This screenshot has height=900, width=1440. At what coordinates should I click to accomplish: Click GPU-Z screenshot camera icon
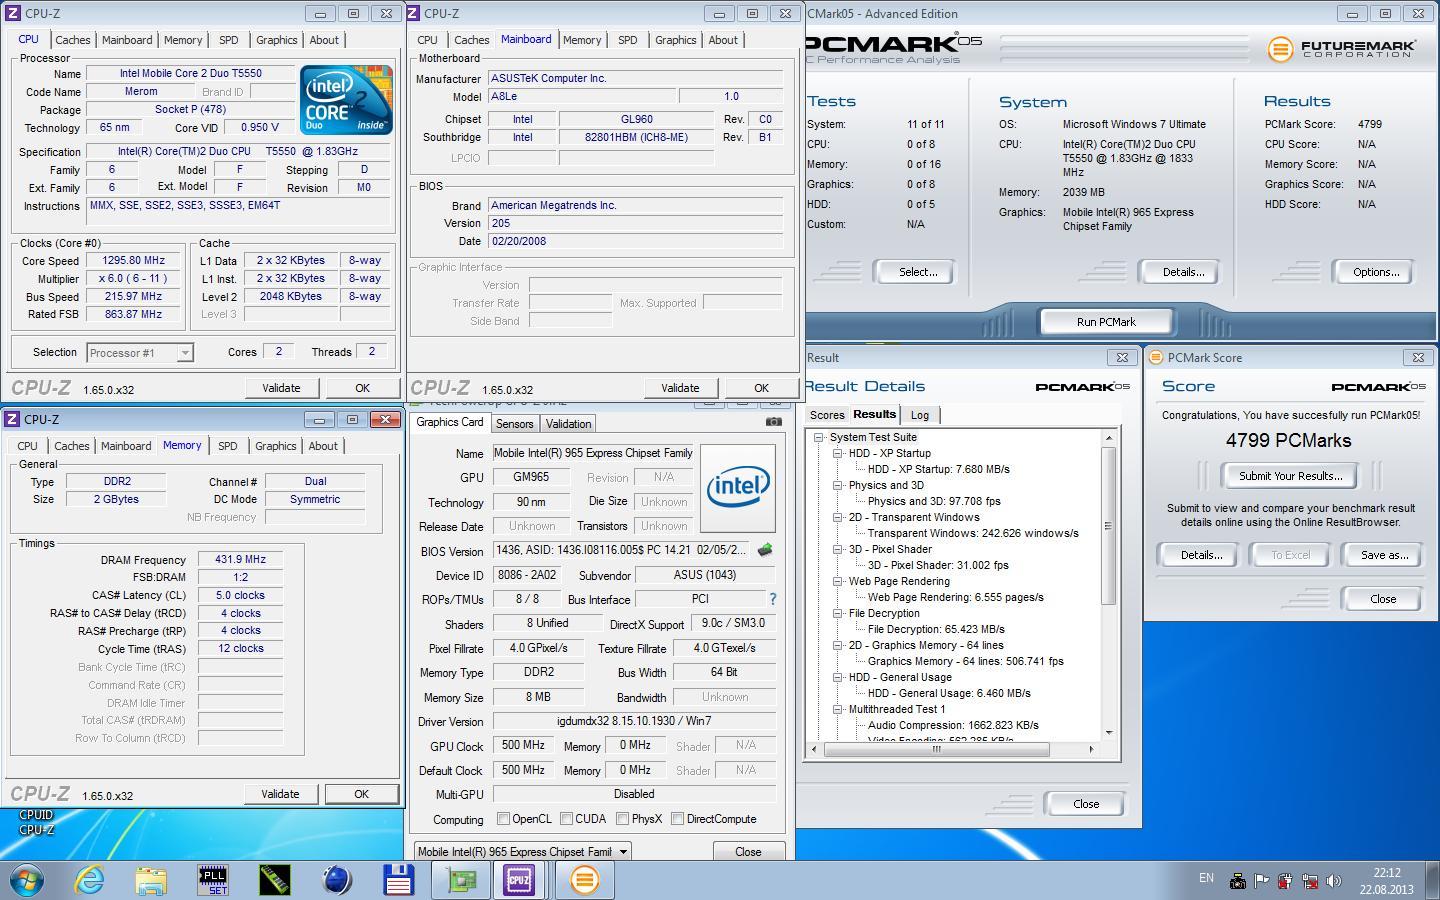[773, 422]
